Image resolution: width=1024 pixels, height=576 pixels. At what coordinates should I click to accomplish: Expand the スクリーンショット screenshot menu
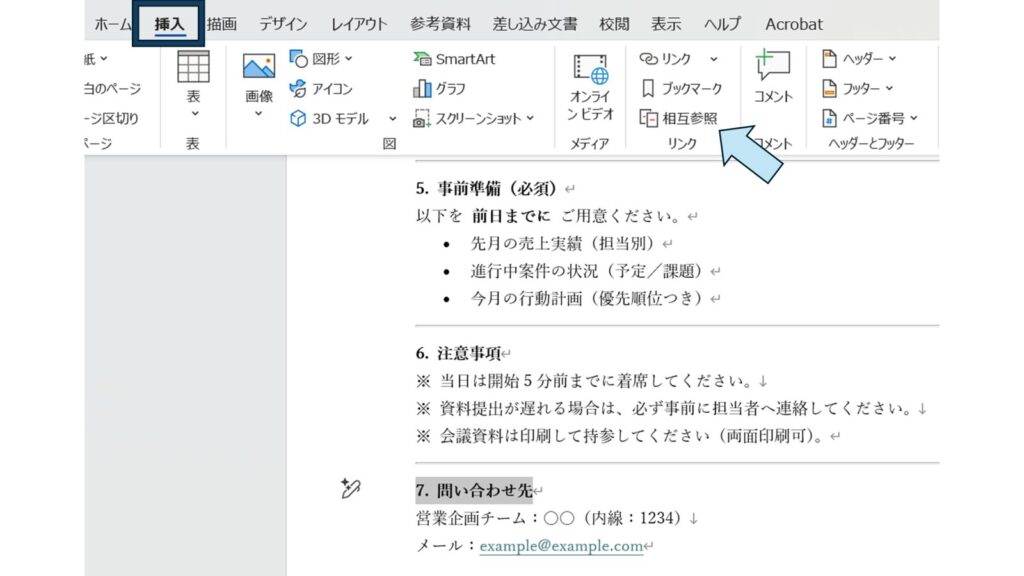pos(530,118)
